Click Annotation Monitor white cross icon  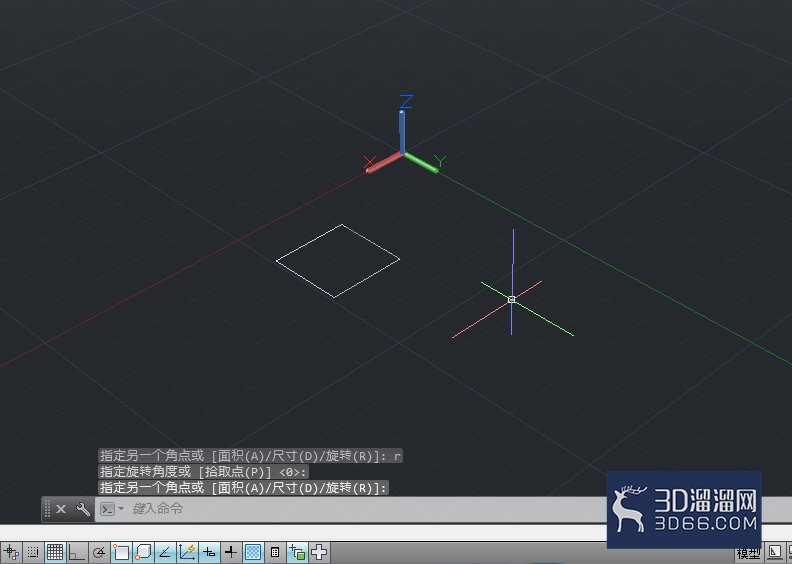click(x=319, y=552)
